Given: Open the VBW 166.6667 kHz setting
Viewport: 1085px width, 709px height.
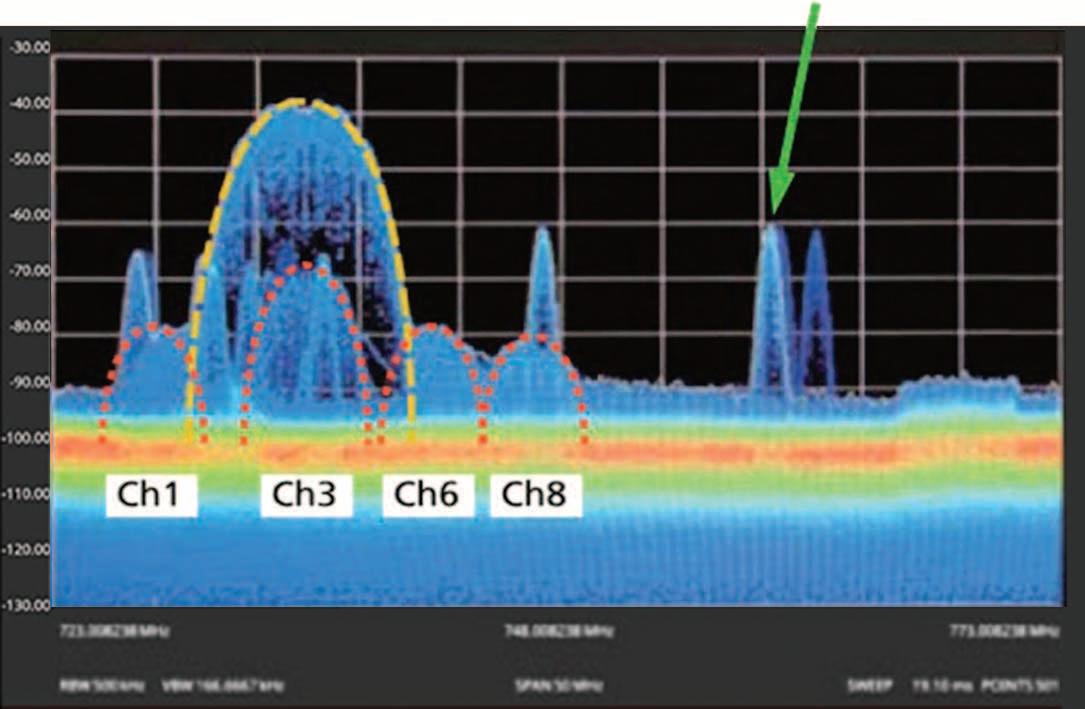Looking at the screenshot, I should point(223,685).
